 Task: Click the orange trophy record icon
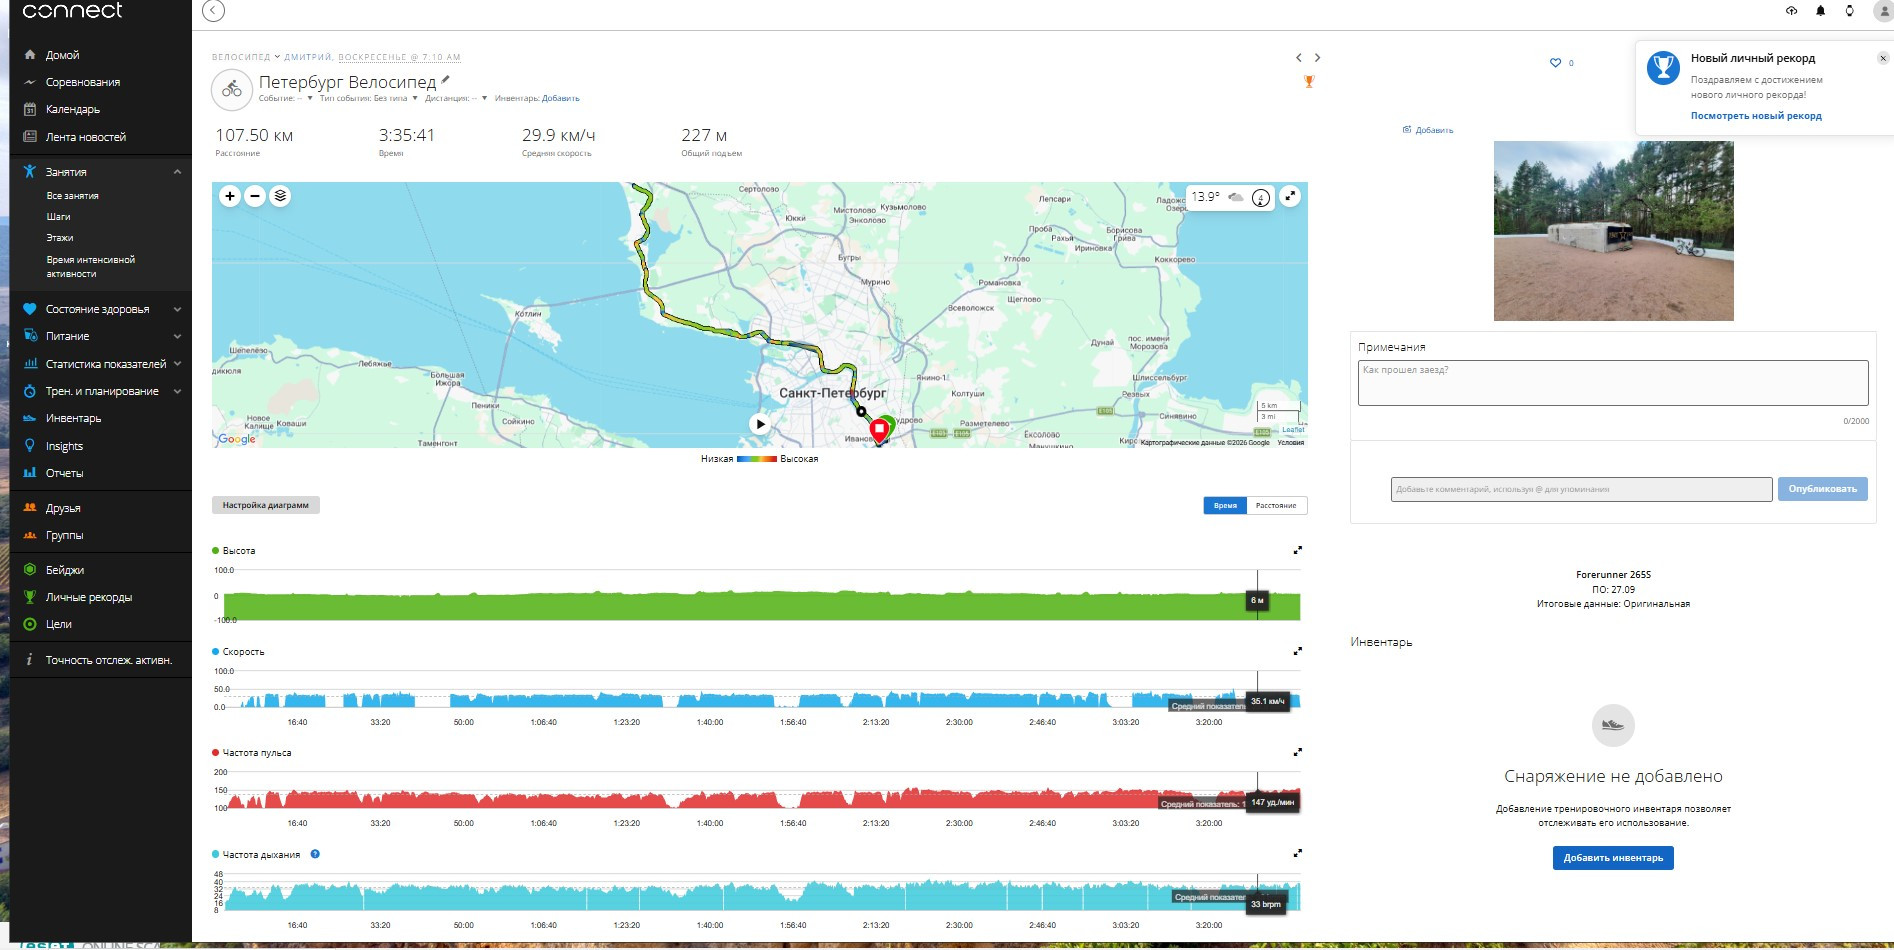pos(1308,82)
